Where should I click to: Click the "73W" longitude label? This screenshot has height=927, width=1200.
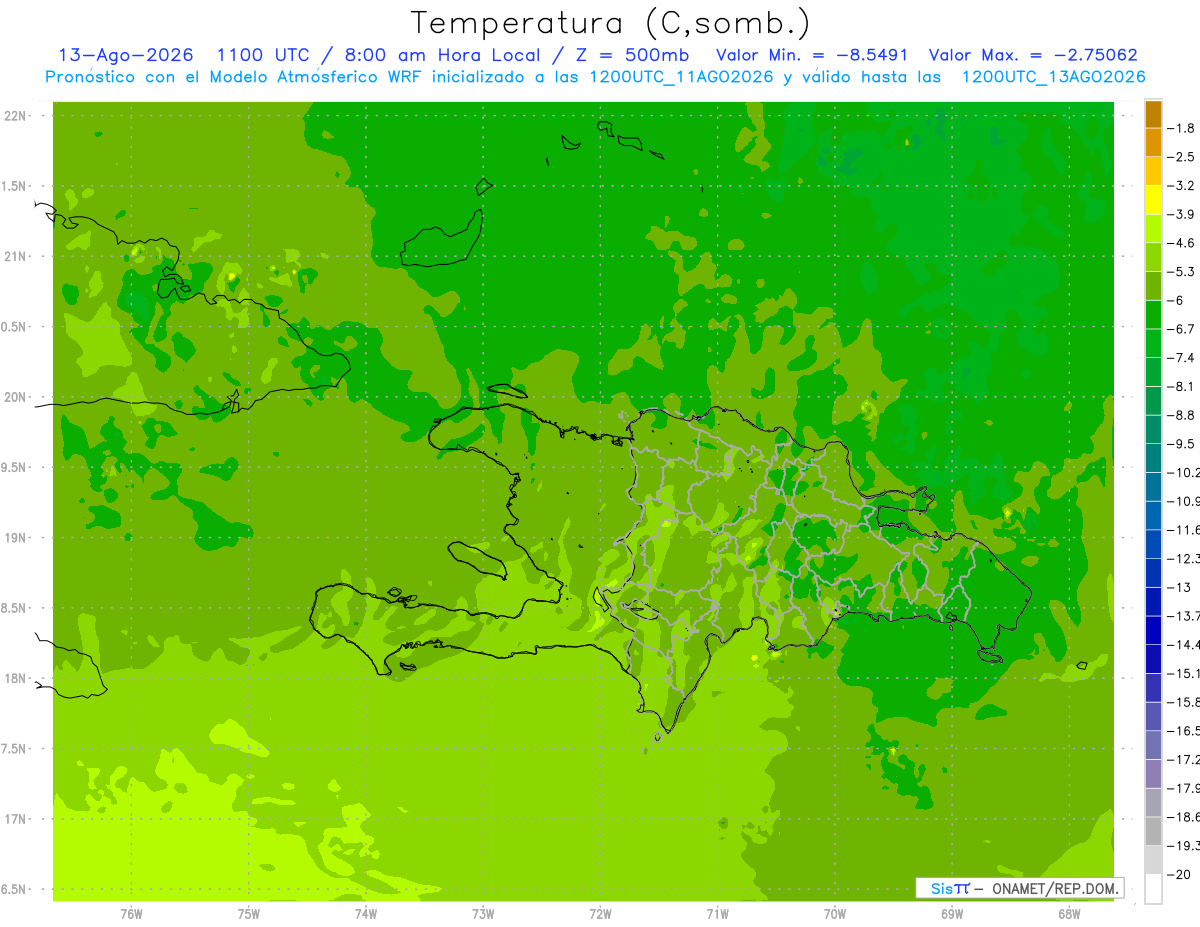[x=483, y=913]
